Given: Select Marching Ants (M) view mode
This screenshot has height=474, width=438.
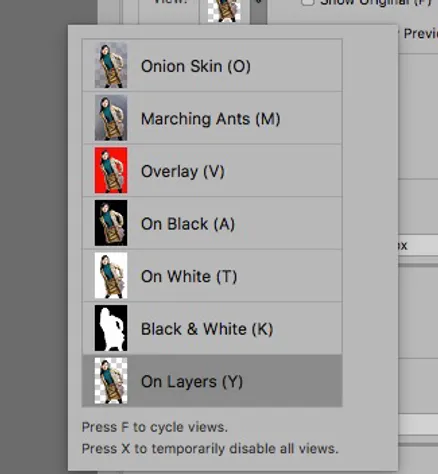Looking at the screenshot, I should coord(212,118).
